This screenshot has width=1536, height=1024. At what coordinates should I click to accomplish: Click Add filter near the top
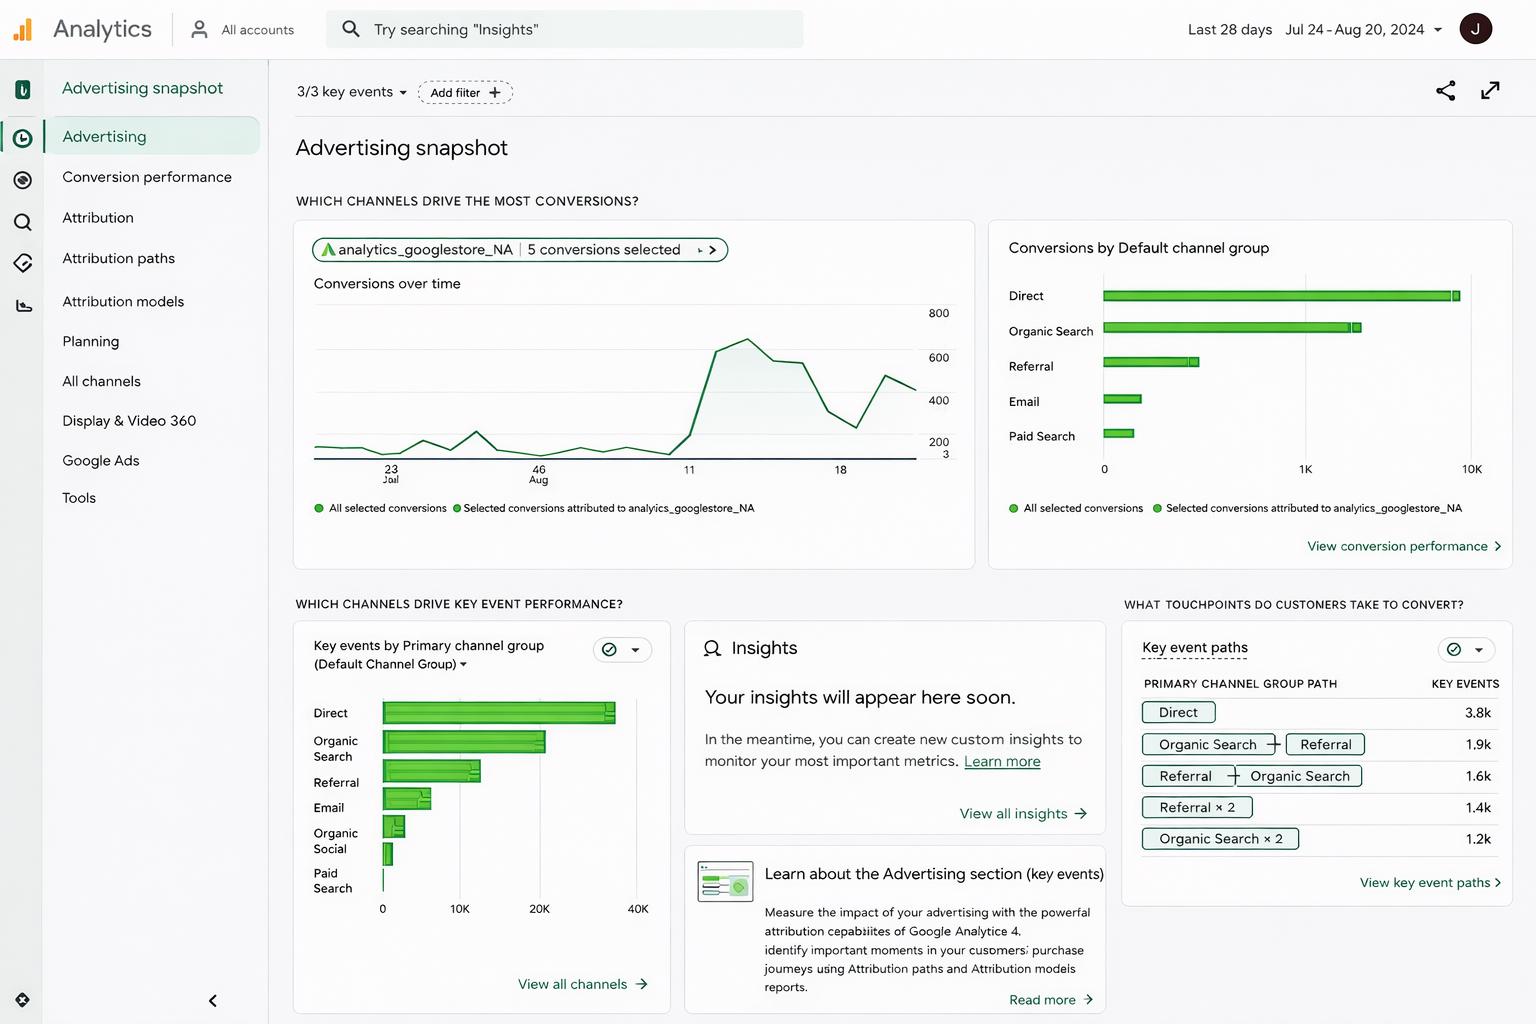click(x=464, y=92)
